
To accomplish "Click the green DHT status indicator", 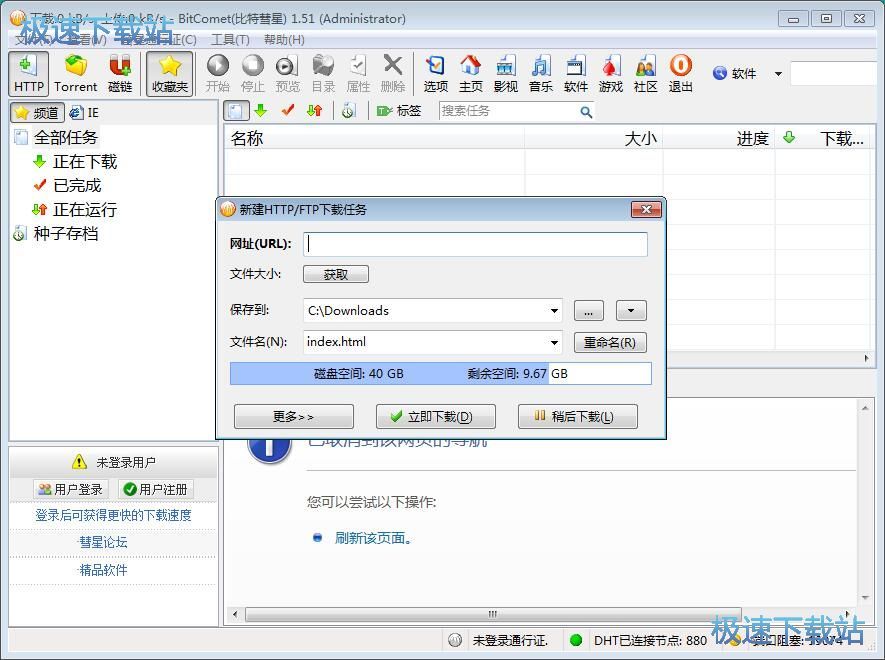I will pos(576,640).
